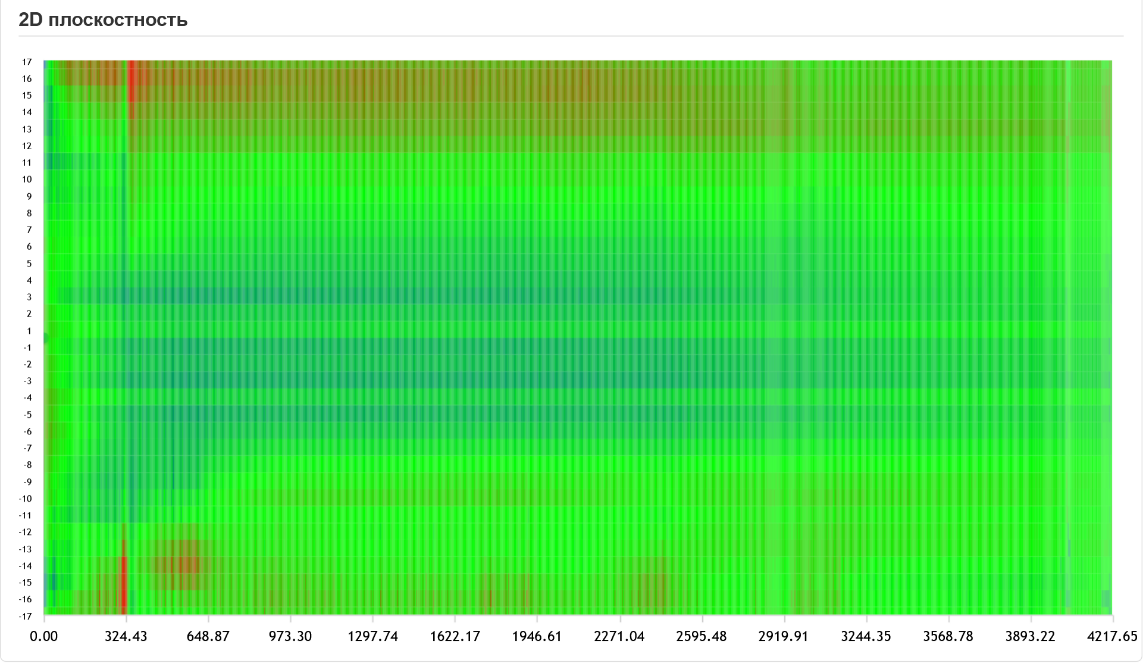Click the y-axis label 17 at top

[28, 62]
